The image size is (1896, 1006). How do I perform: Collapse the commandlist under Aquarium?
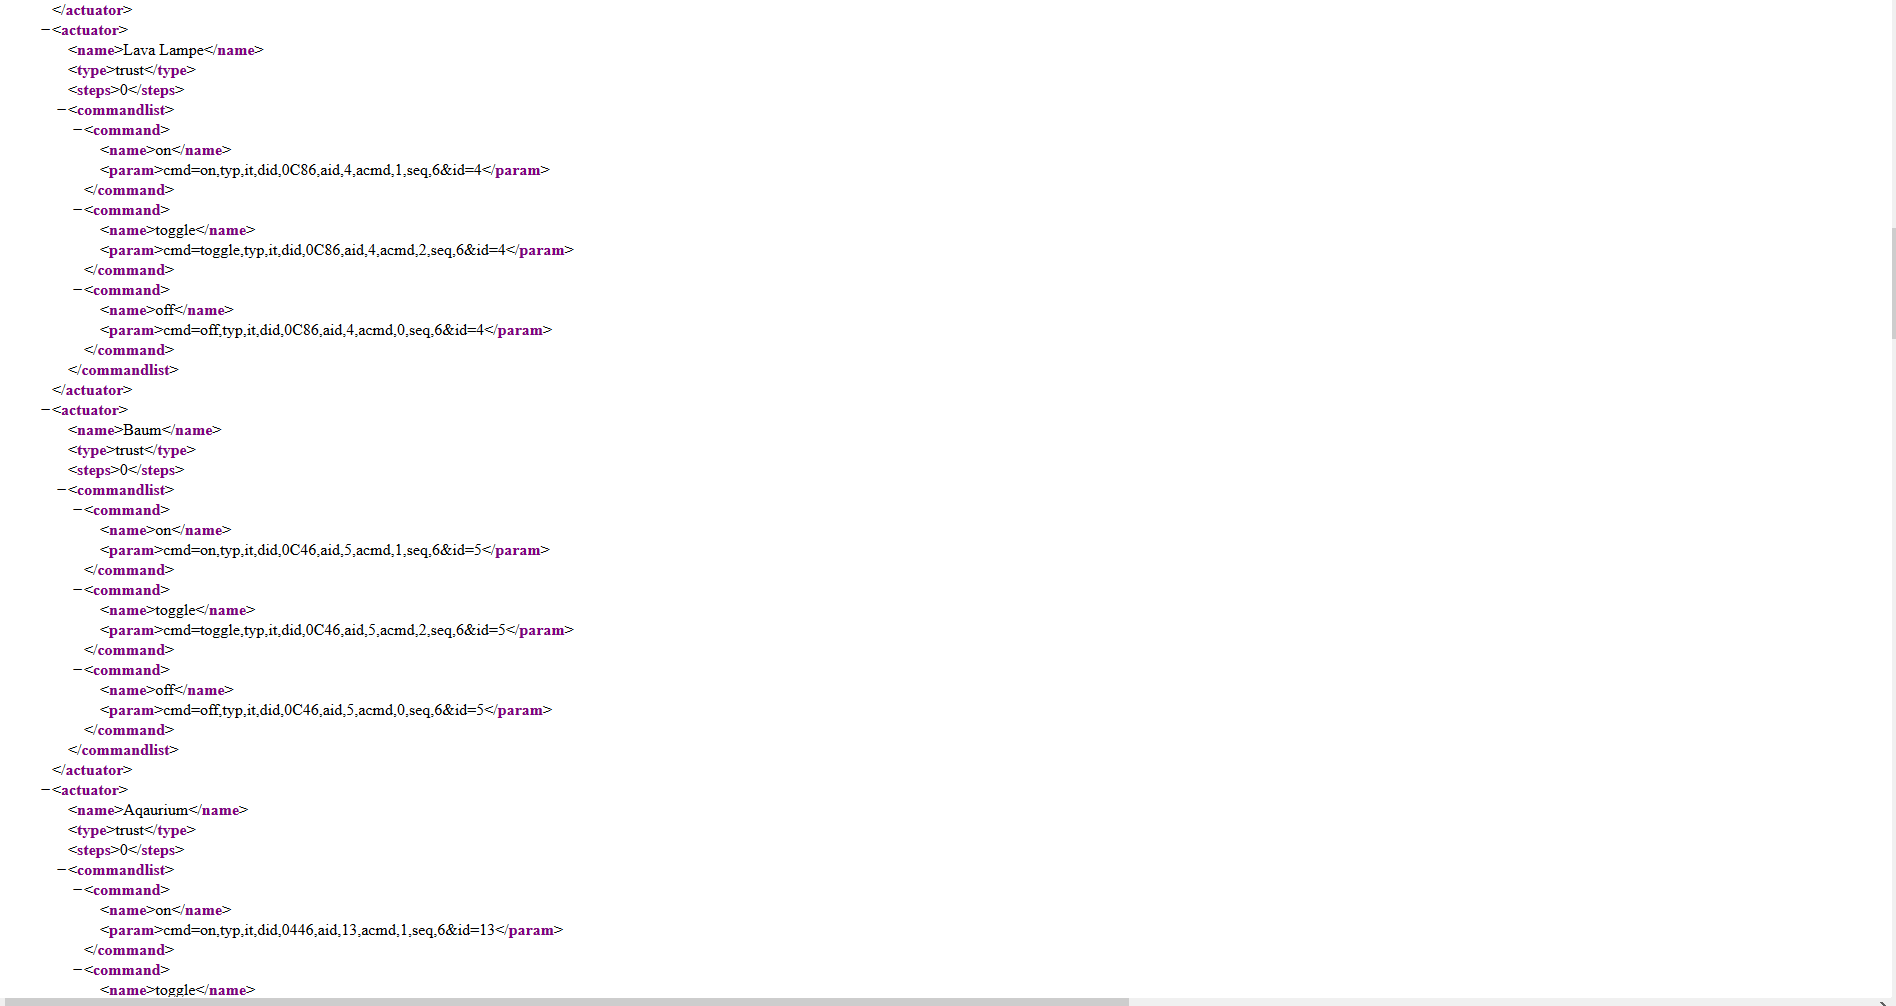[x=62, y=870]
